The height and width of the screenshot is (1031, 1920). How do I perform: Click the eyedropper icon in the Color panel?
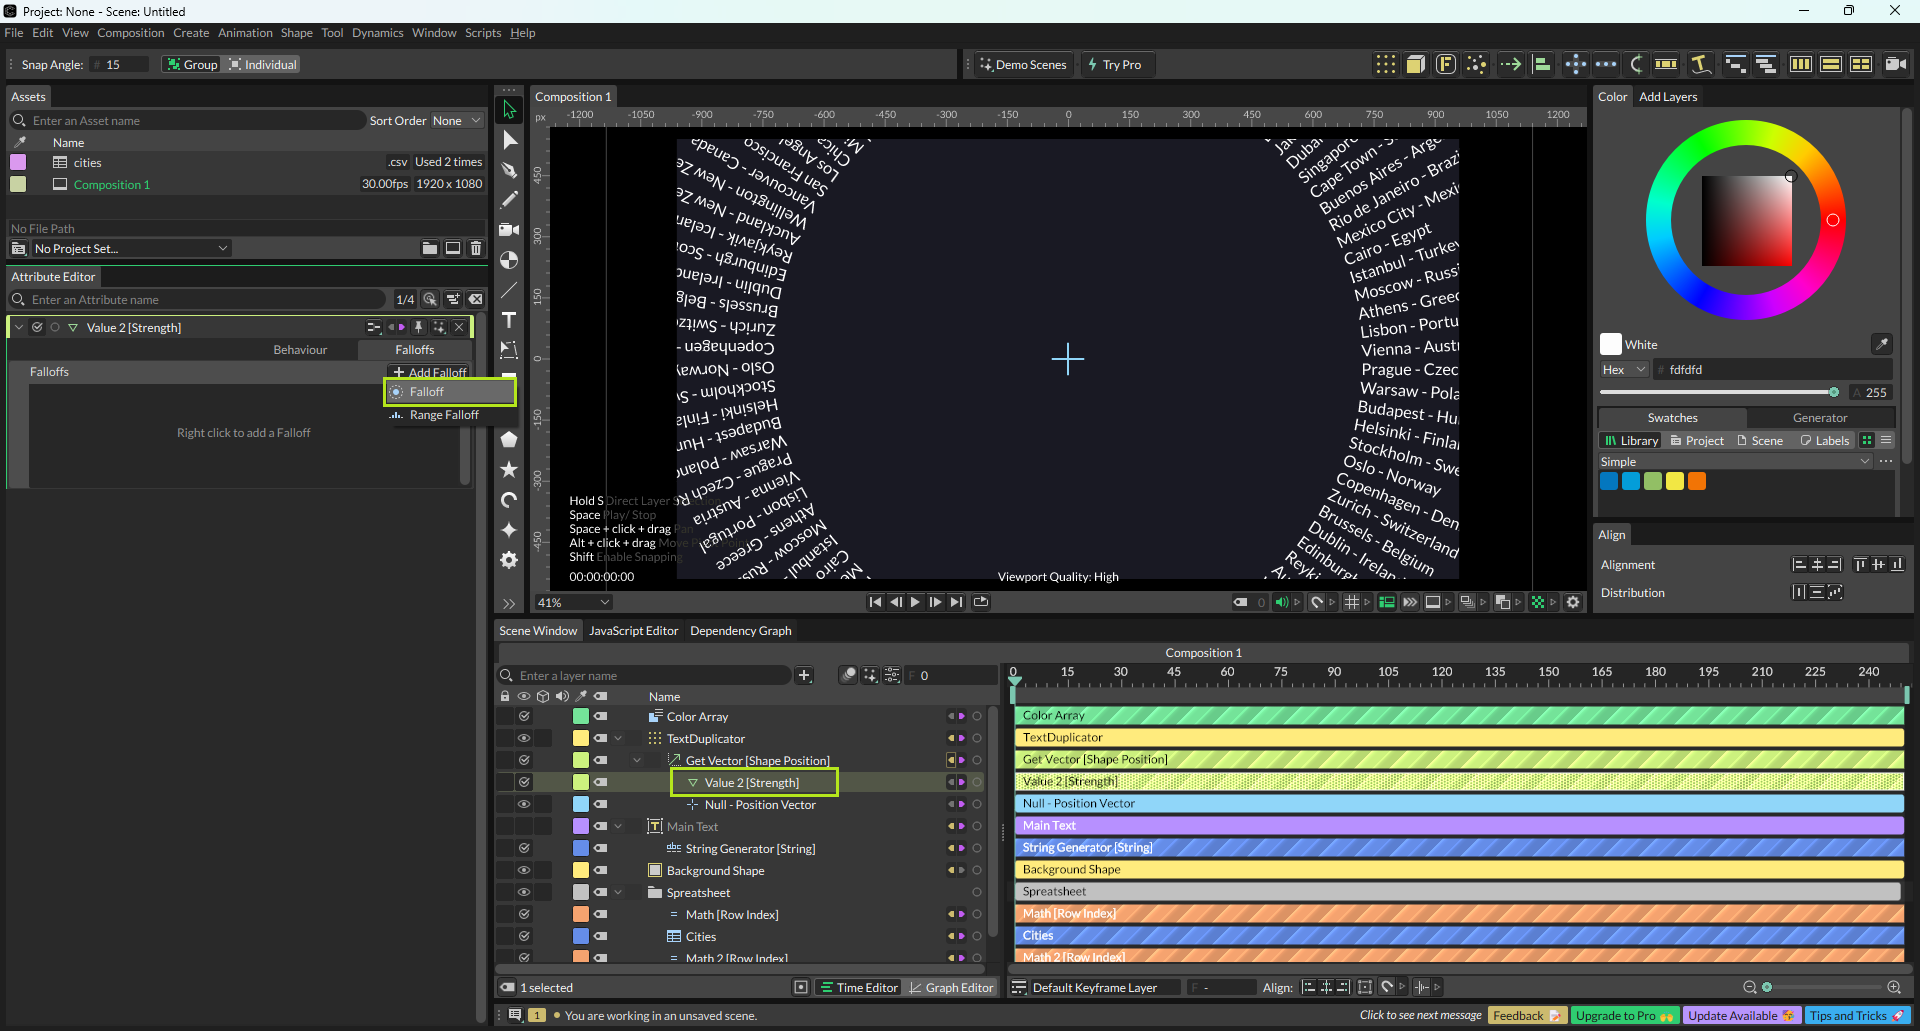click(1881, 344)
